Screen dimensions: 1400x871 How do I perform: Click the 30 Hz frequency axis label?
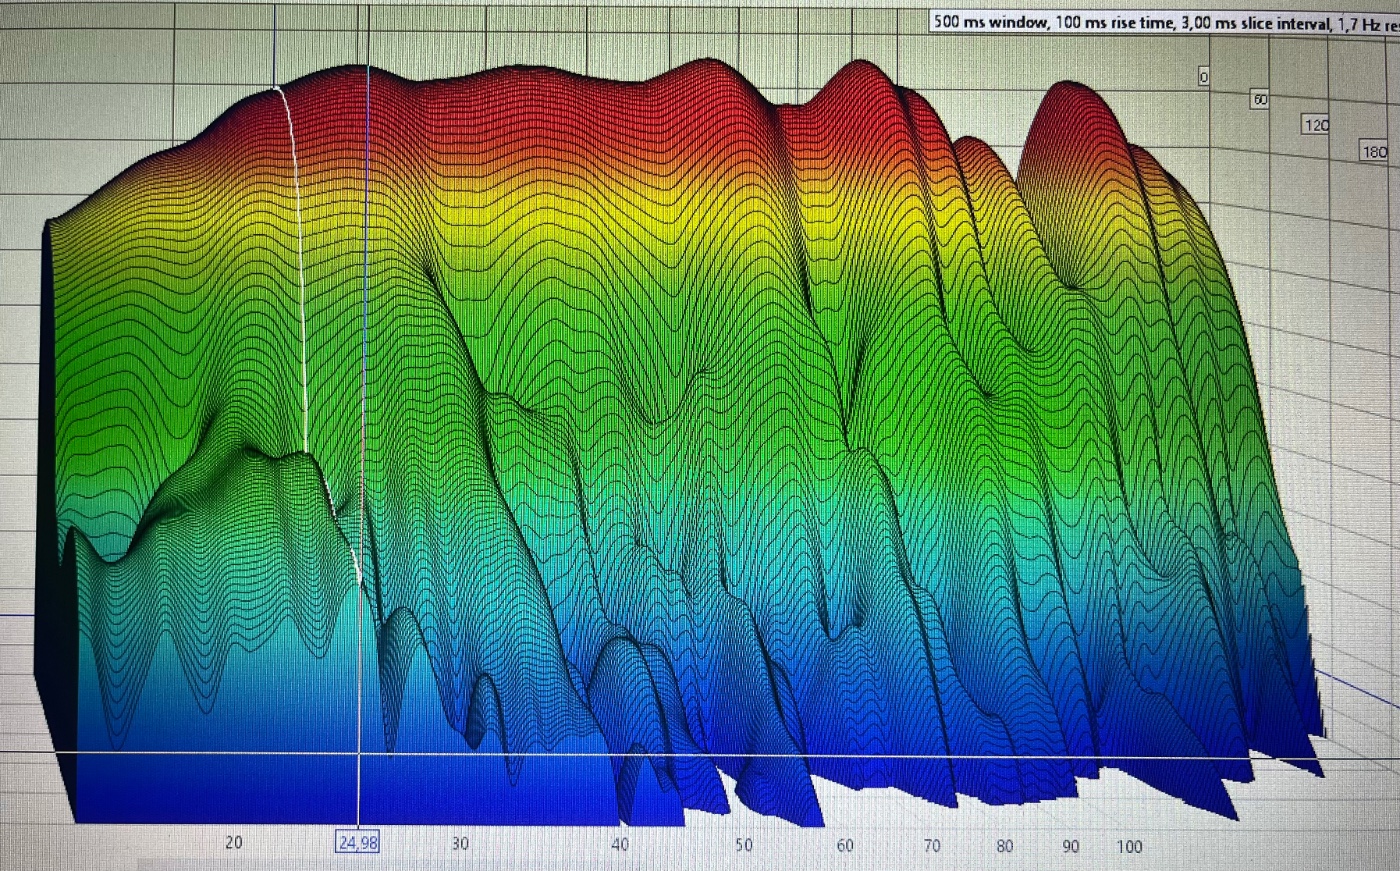(x=459, y=843)
